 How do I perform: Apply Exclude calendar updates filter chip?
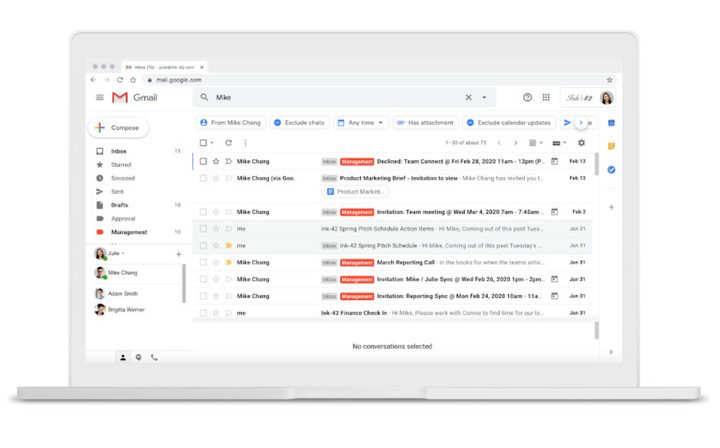pos(509,123)
